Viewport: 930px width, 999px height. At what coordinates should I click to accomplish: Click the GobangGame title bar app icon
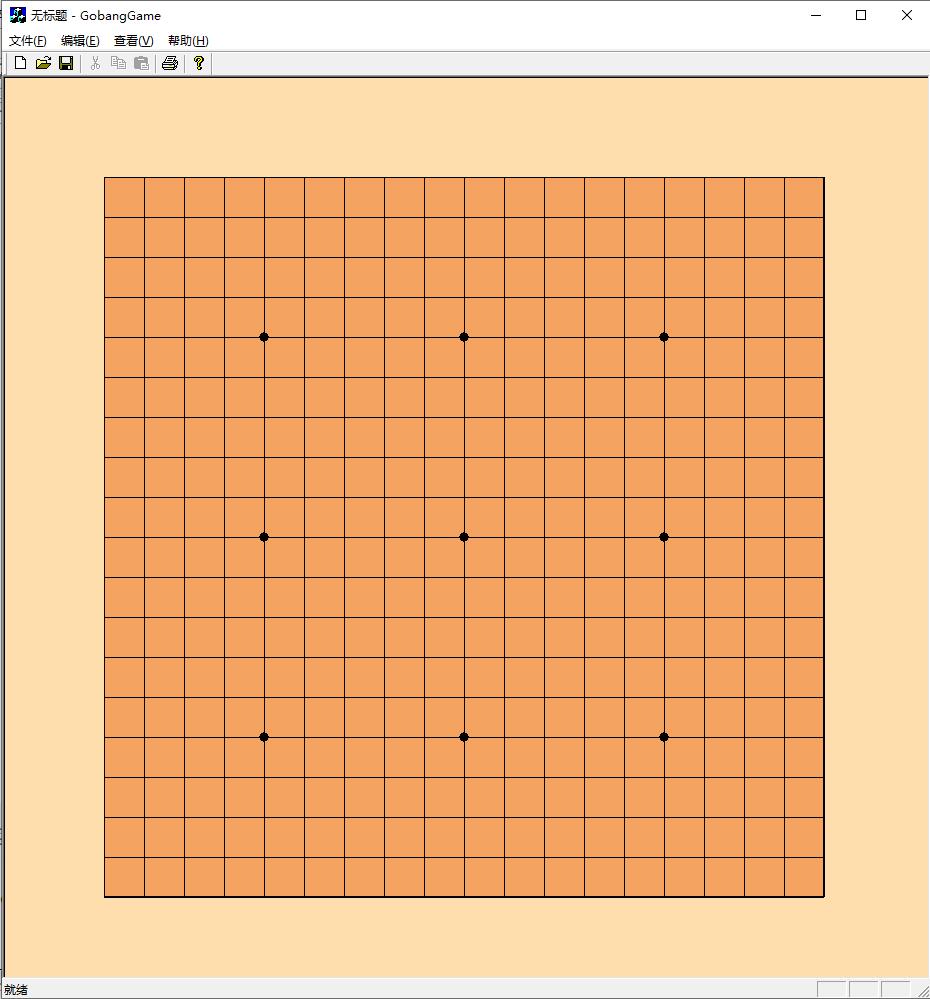(18, 15)
